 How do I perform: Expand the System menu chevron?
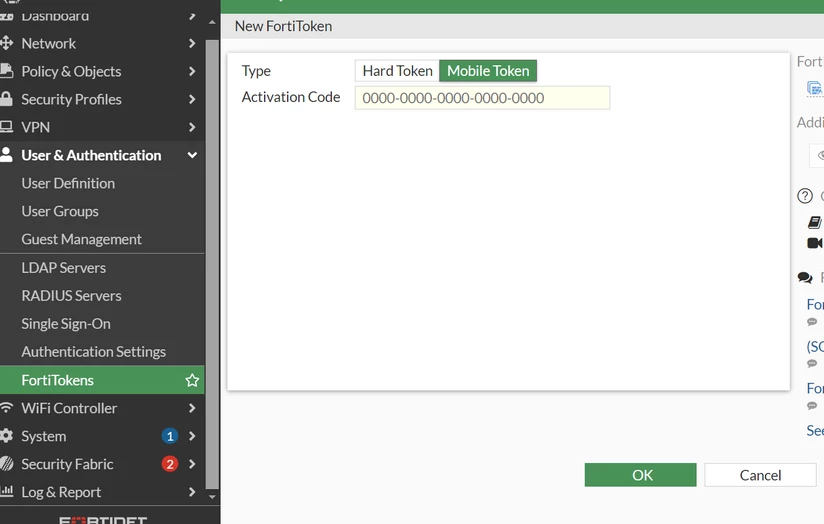(x=192, y=436)
